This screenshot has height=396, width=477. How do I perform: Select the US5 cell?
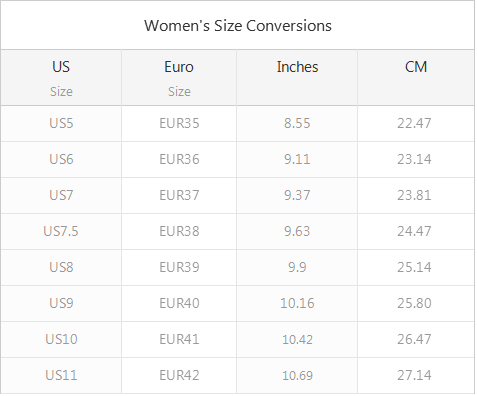[61, 123]
